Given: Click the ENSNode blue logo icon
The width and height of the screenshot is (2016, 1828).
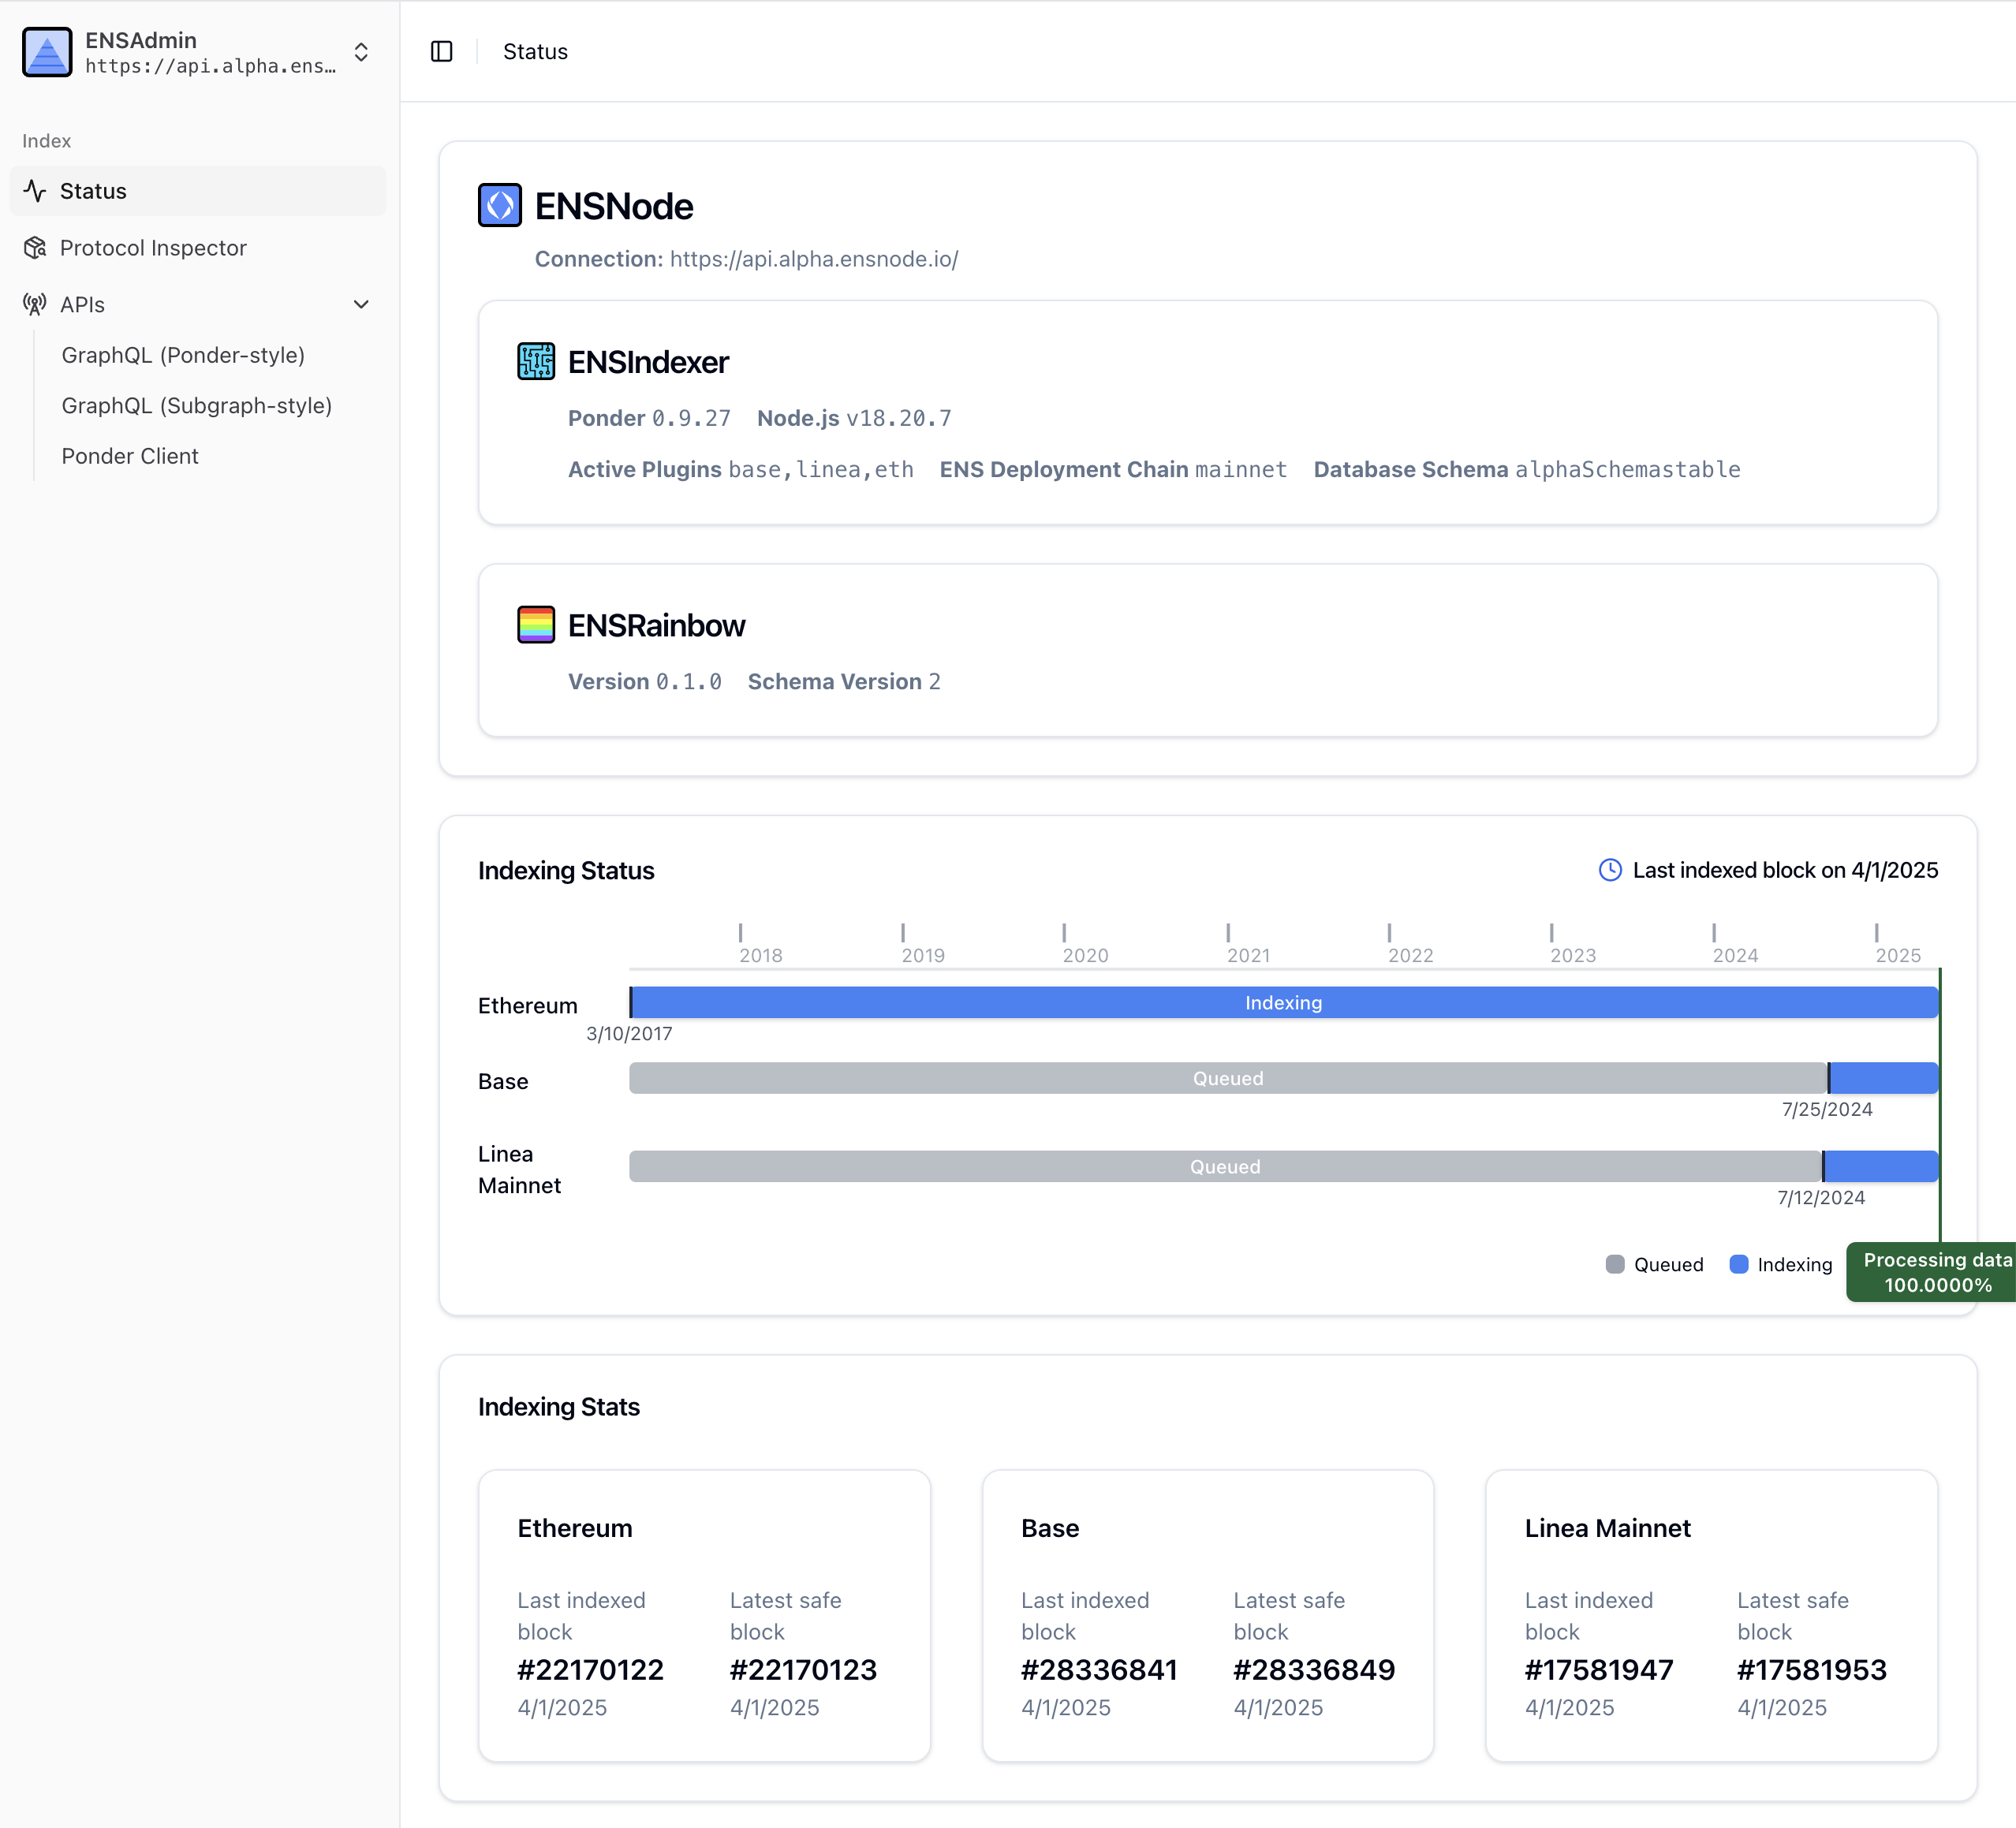Looking at the screenshot, I should point(500,206).
